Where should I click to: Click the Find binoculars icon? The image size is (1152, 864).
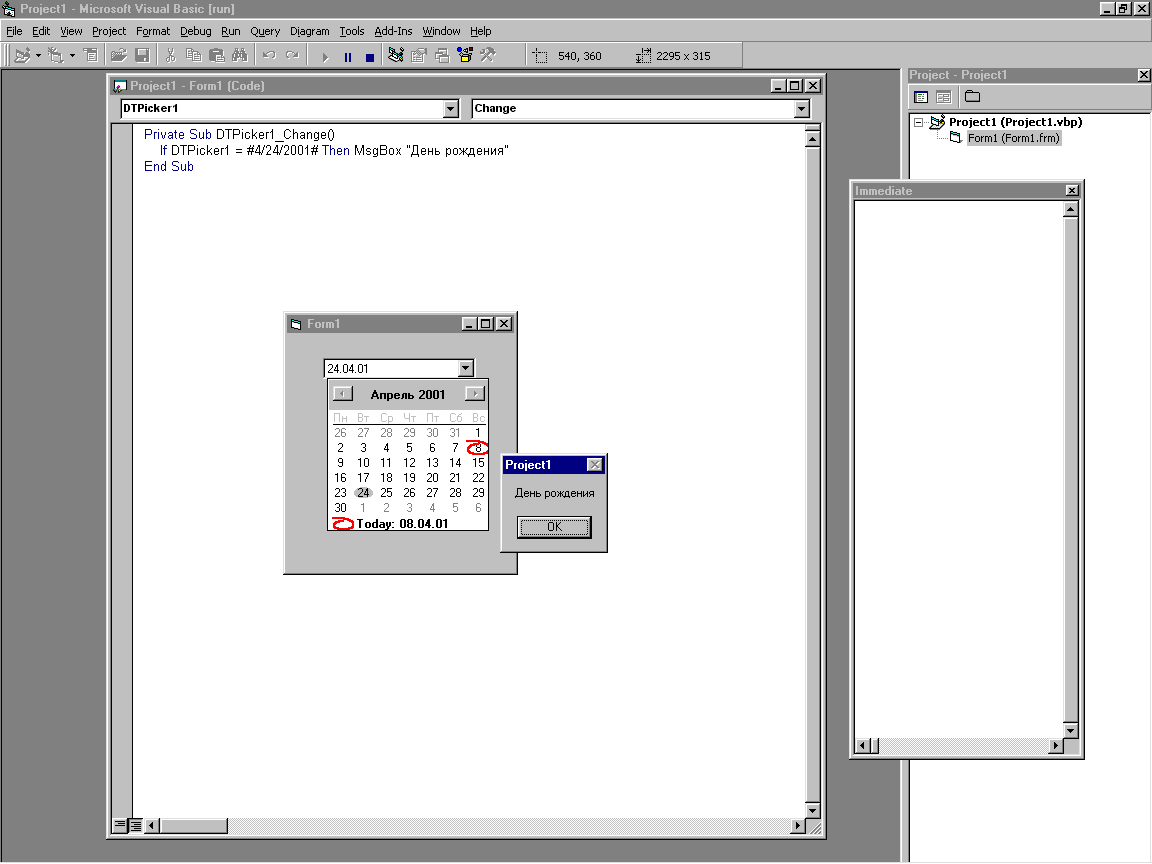[x=240, y=56]
